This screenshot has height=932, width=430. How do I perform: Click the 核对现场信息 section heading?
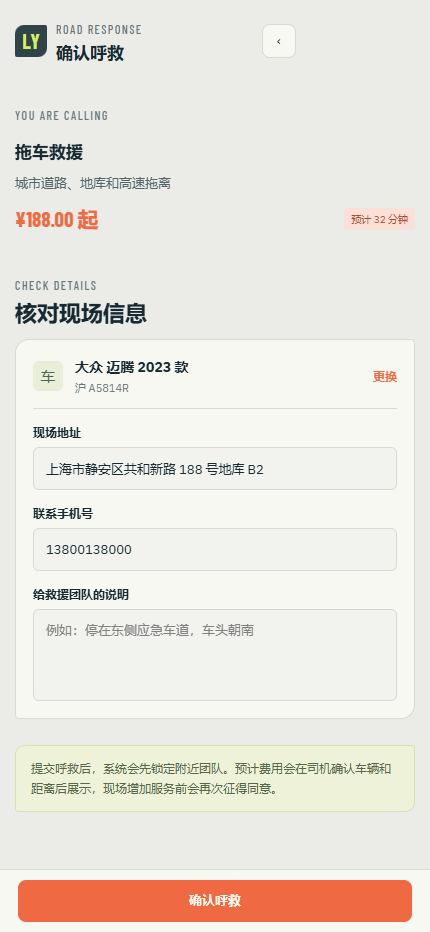[81, 313]
